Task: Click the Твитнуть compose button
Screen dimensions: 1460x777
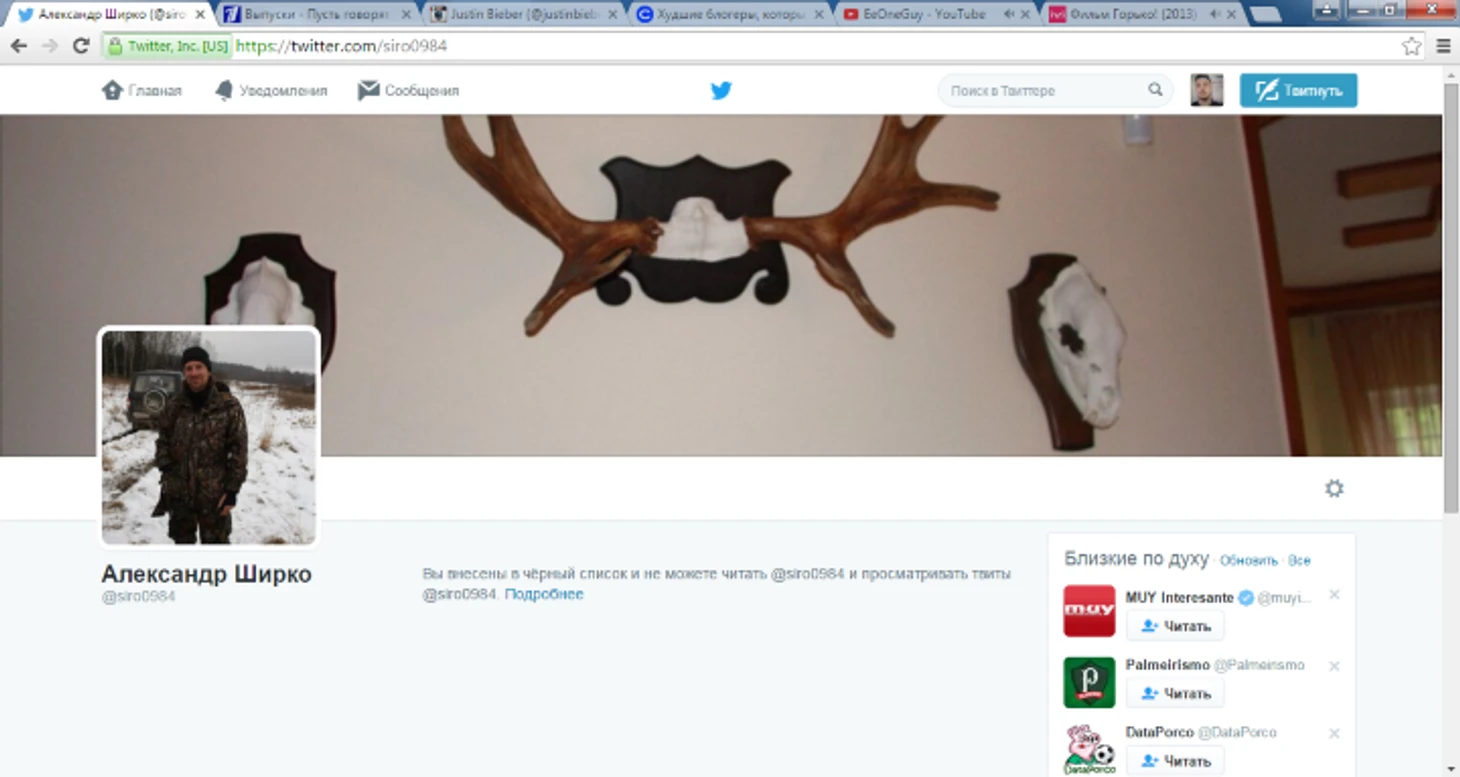Action: [1298, 90]
